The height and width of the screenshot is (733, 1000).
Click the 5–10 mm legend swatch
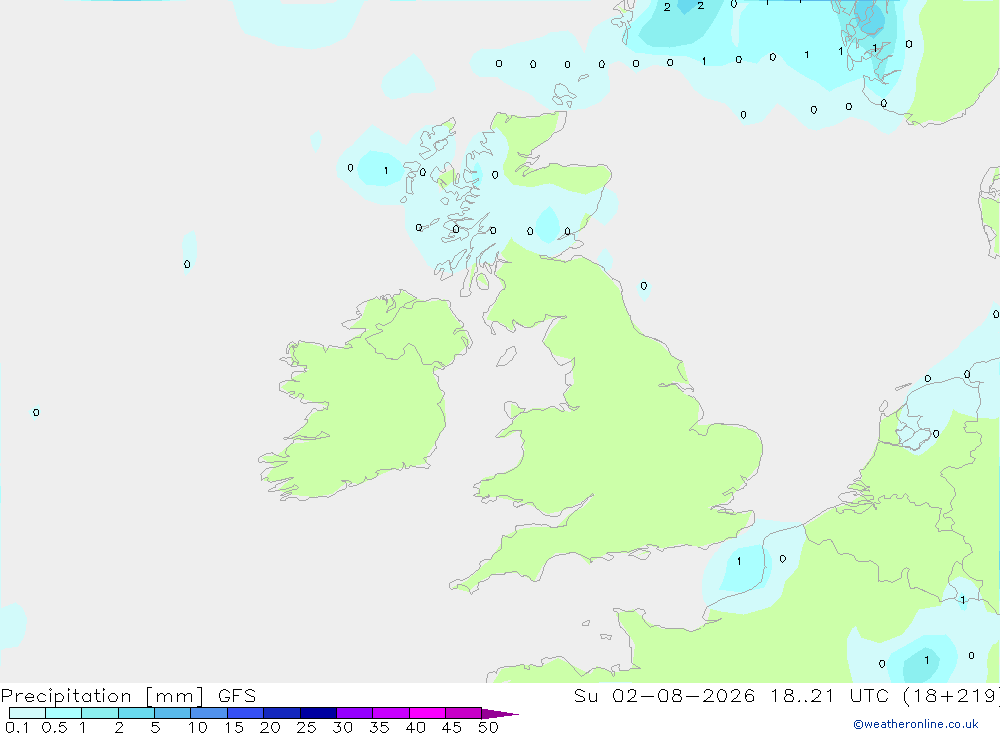tap(173, 713)
